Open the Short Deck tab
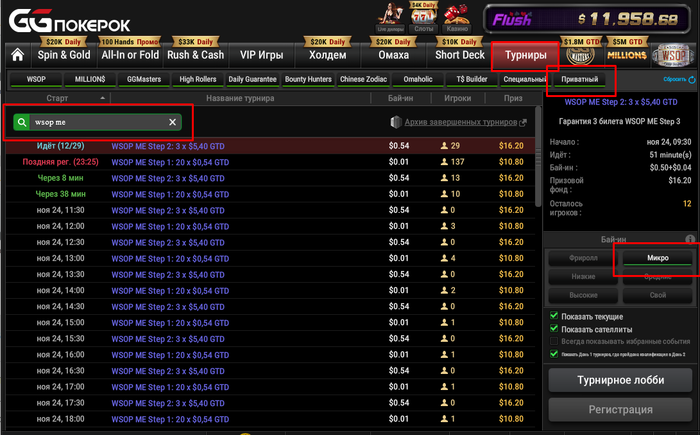 click(x=459, y=55)
